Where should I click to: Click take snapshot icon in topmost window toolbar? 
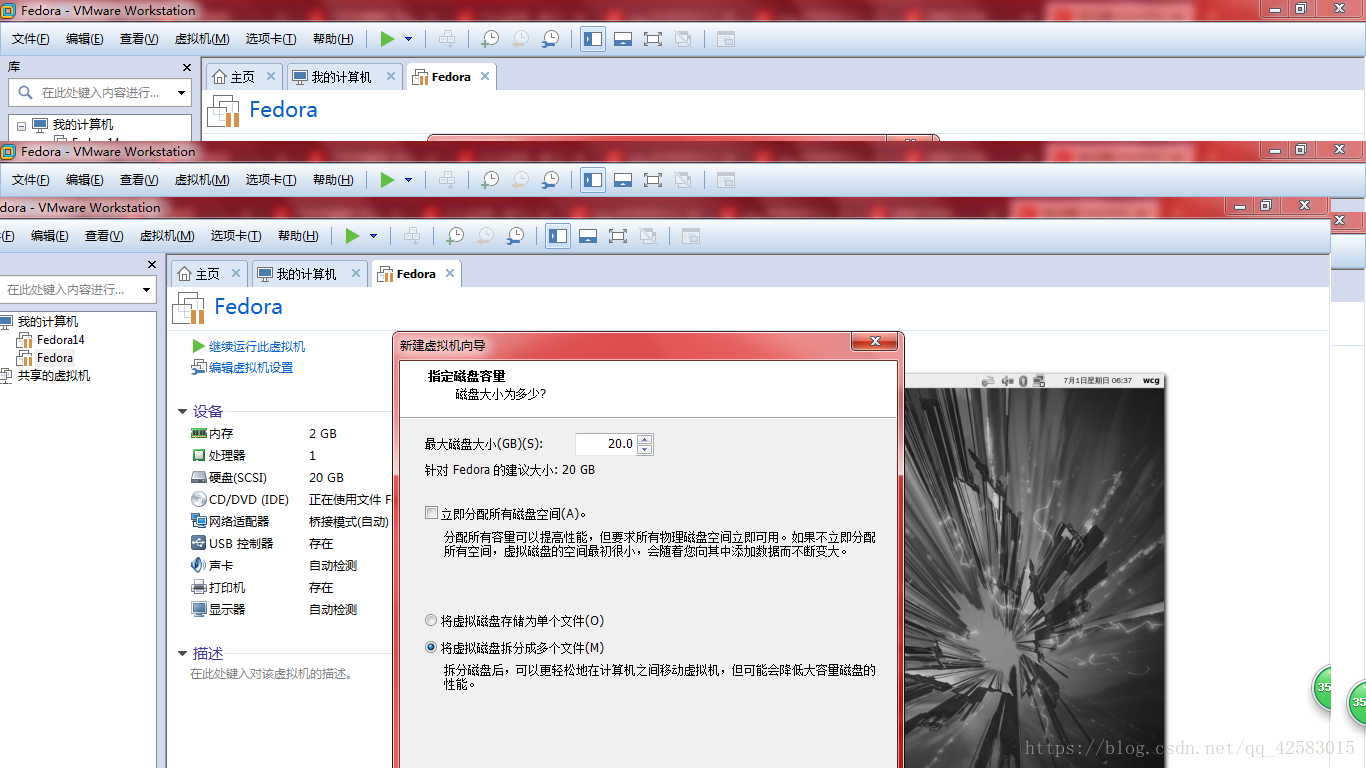(490, 39)
